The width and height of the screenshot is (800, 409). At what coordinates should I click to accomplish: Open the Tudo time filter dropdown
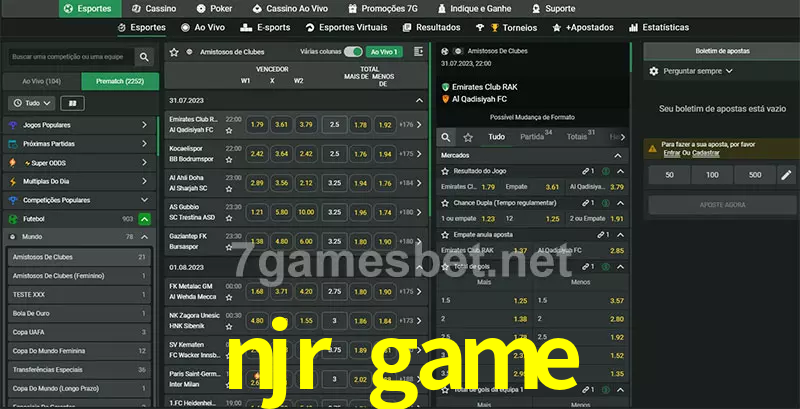(31, 103)
